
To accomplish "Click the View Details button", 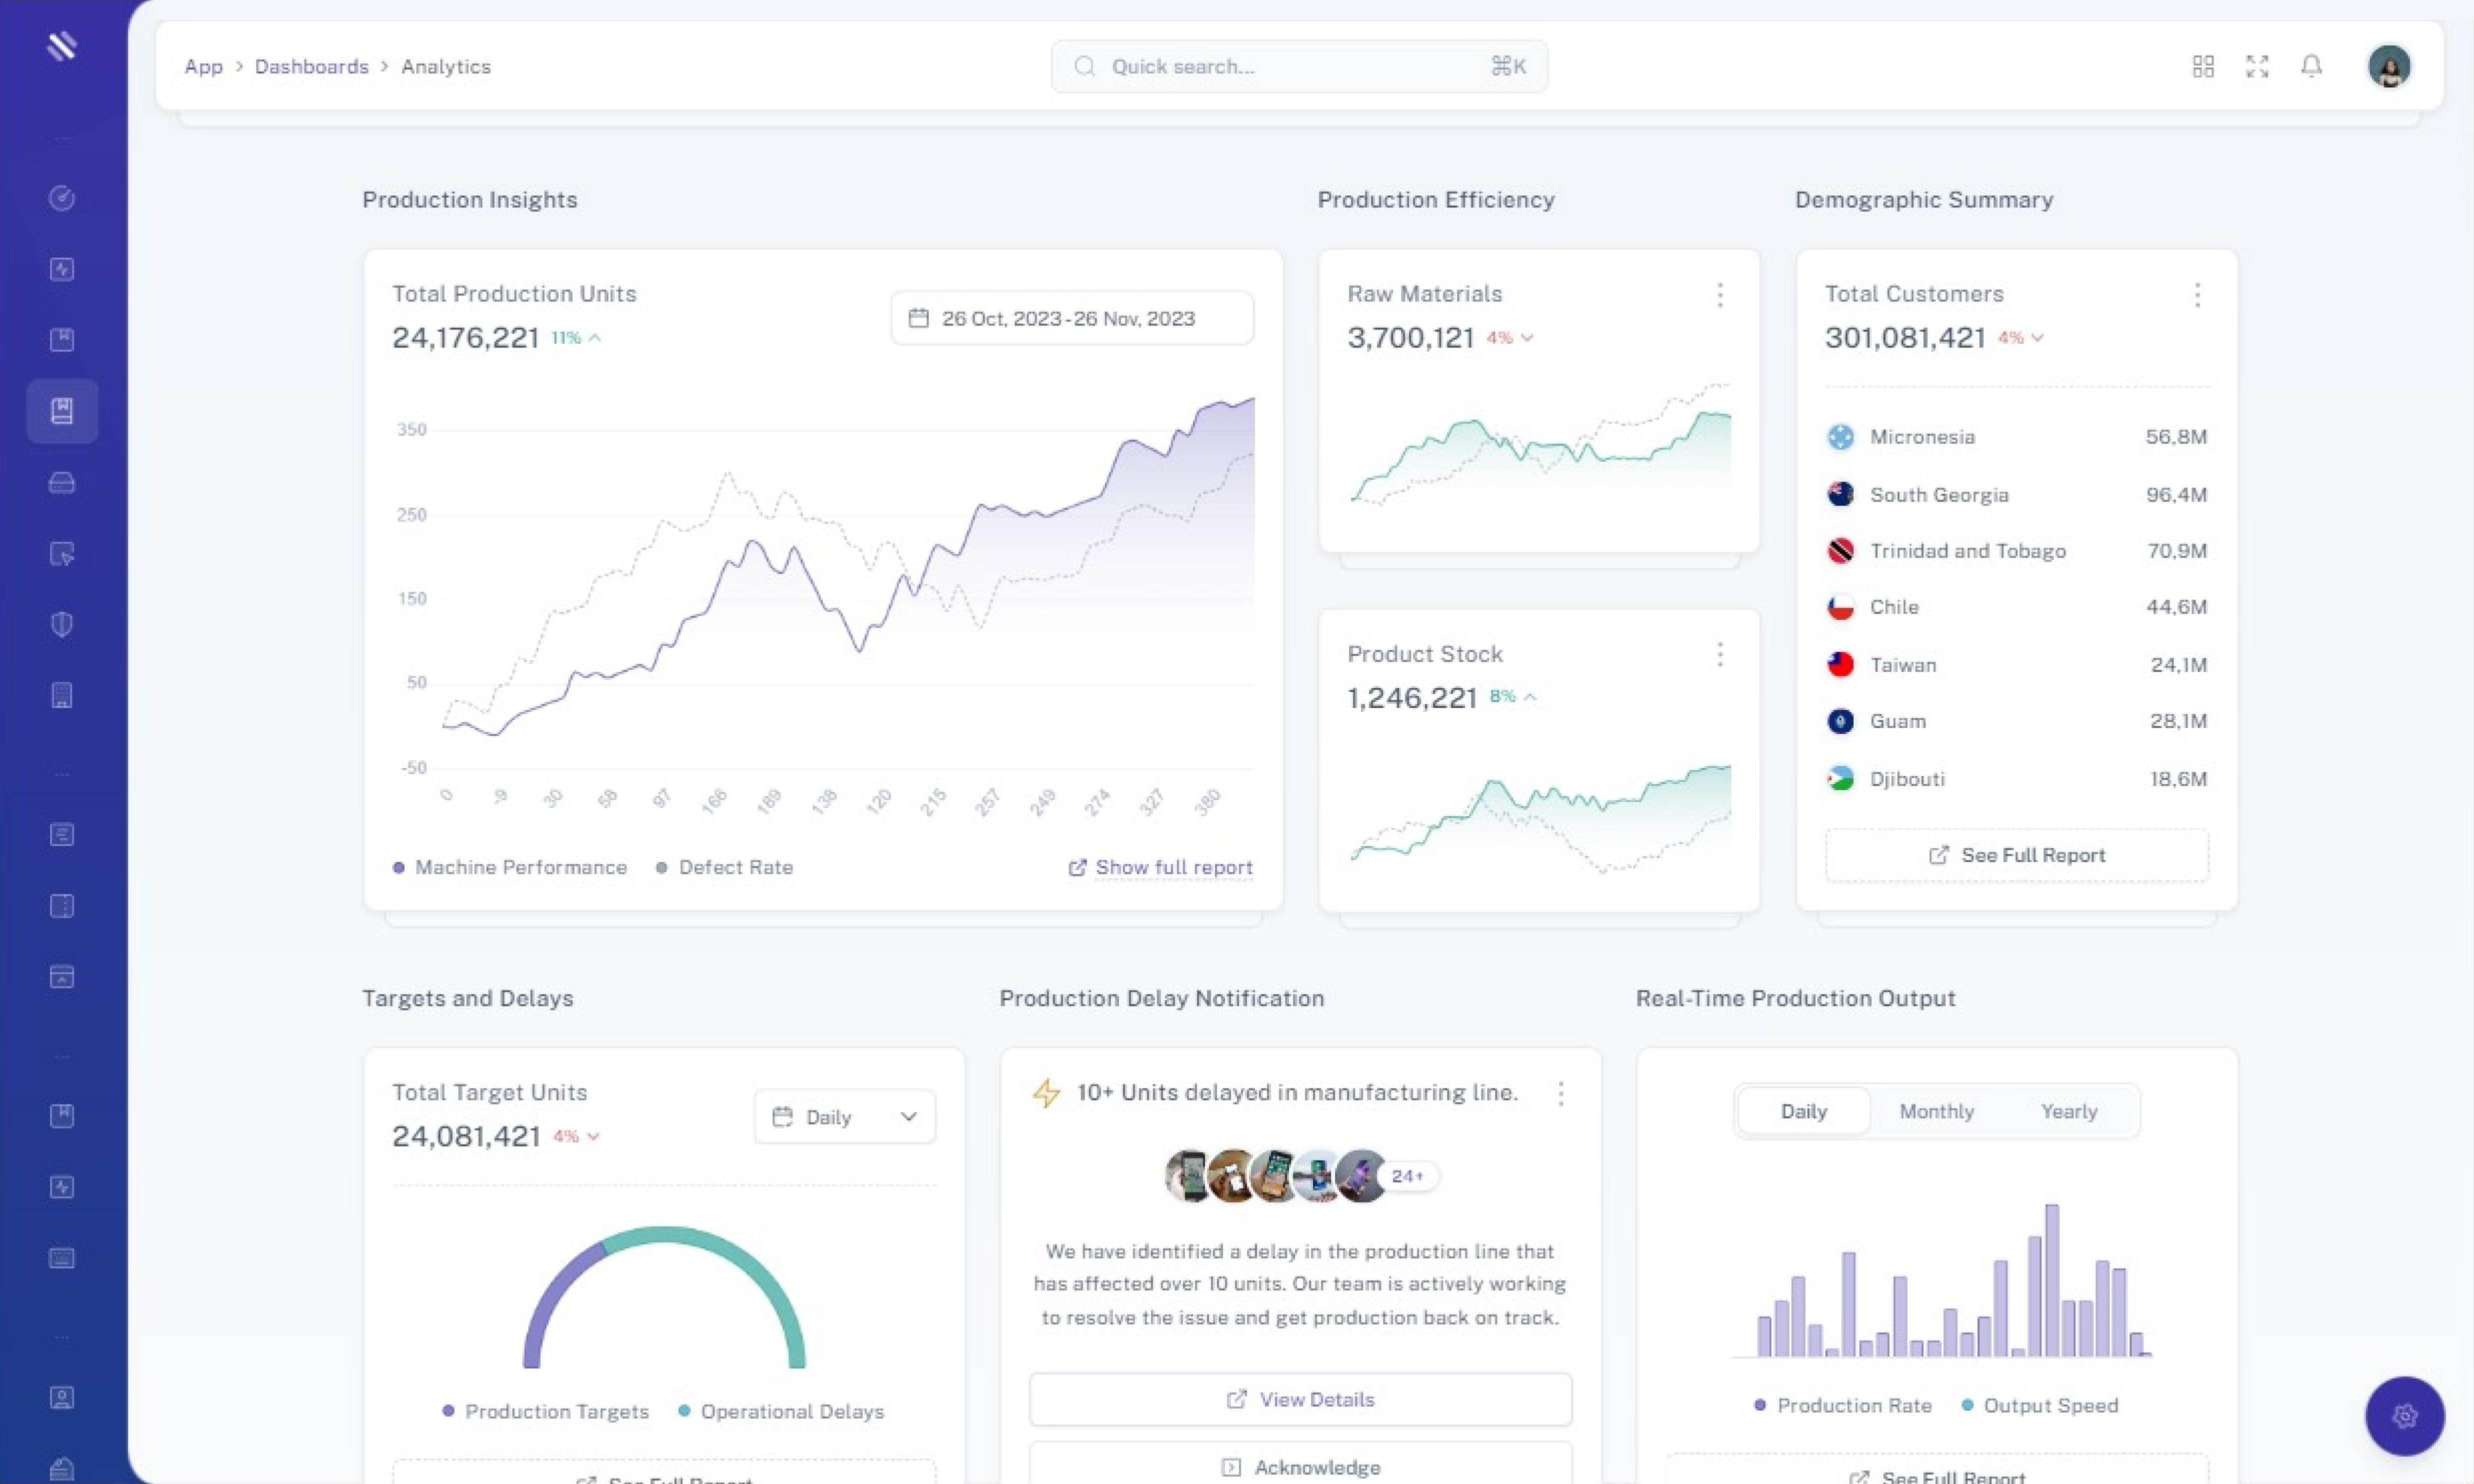I will 1300,1399.
